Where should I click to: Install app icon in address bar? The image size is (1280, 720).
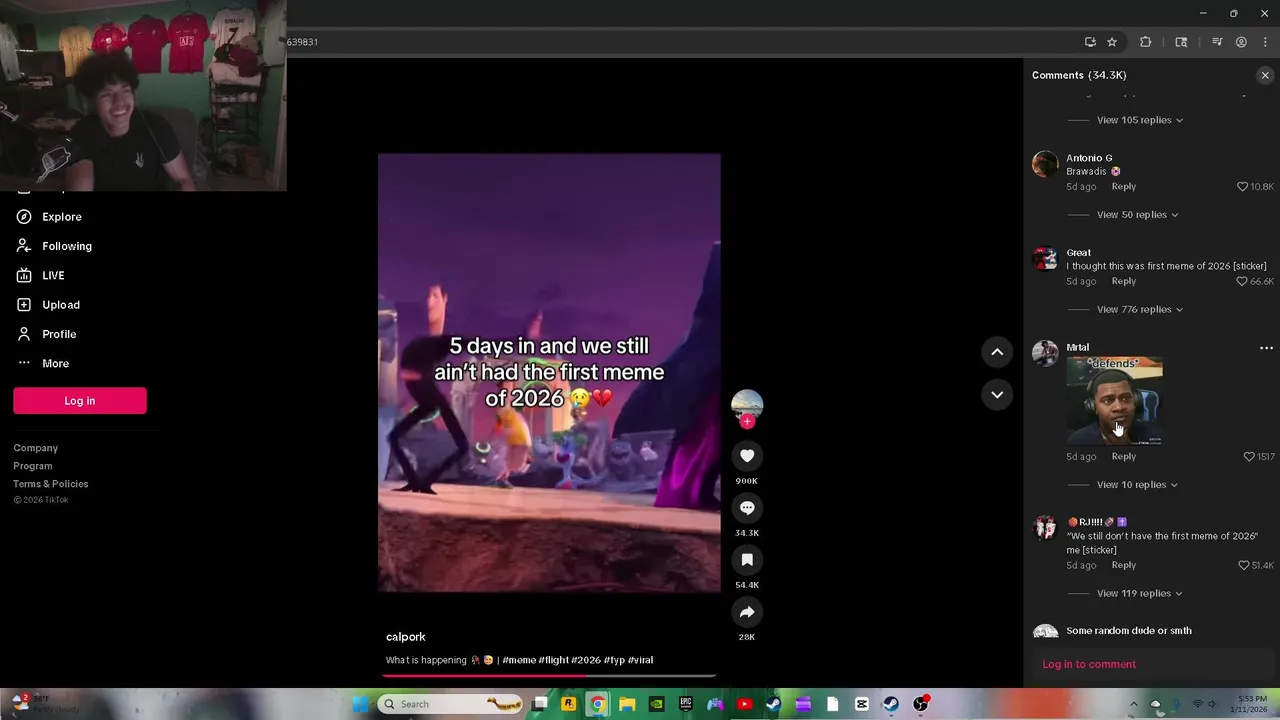point(1090,42)
